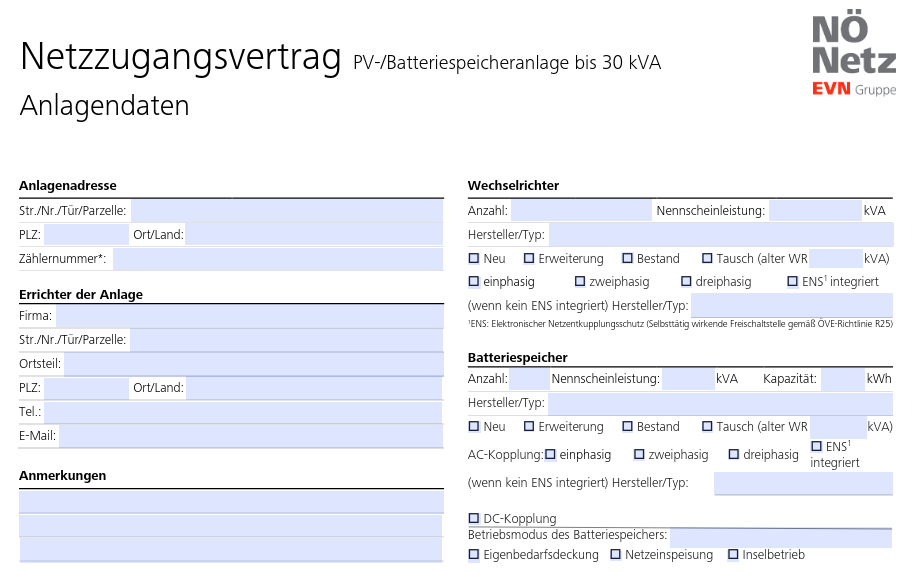
Task: Tick the Eigenbedarfsdeckung checkbox
Action: coord(474,554)
